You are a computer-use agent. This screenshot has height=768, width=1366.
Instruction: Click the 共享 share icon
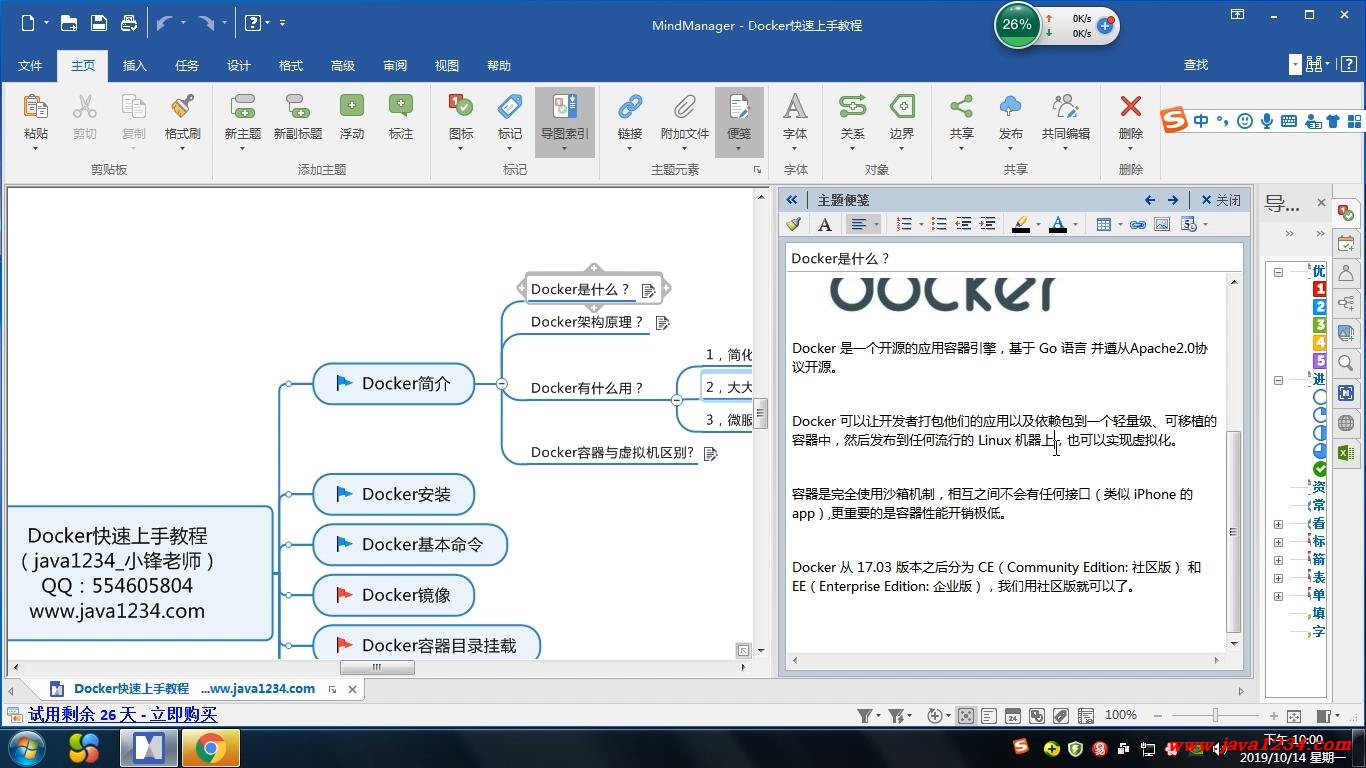tap(961, 106)
